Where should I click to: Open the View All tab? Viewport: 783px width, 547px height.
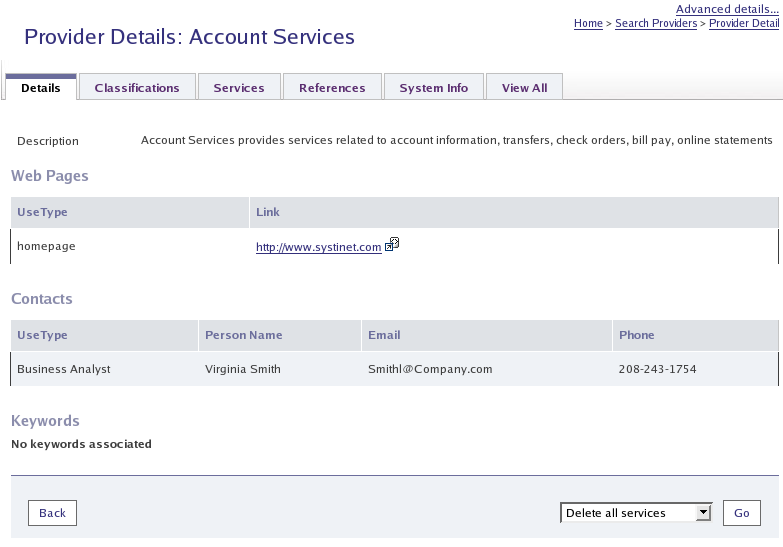tap(524, 87)
